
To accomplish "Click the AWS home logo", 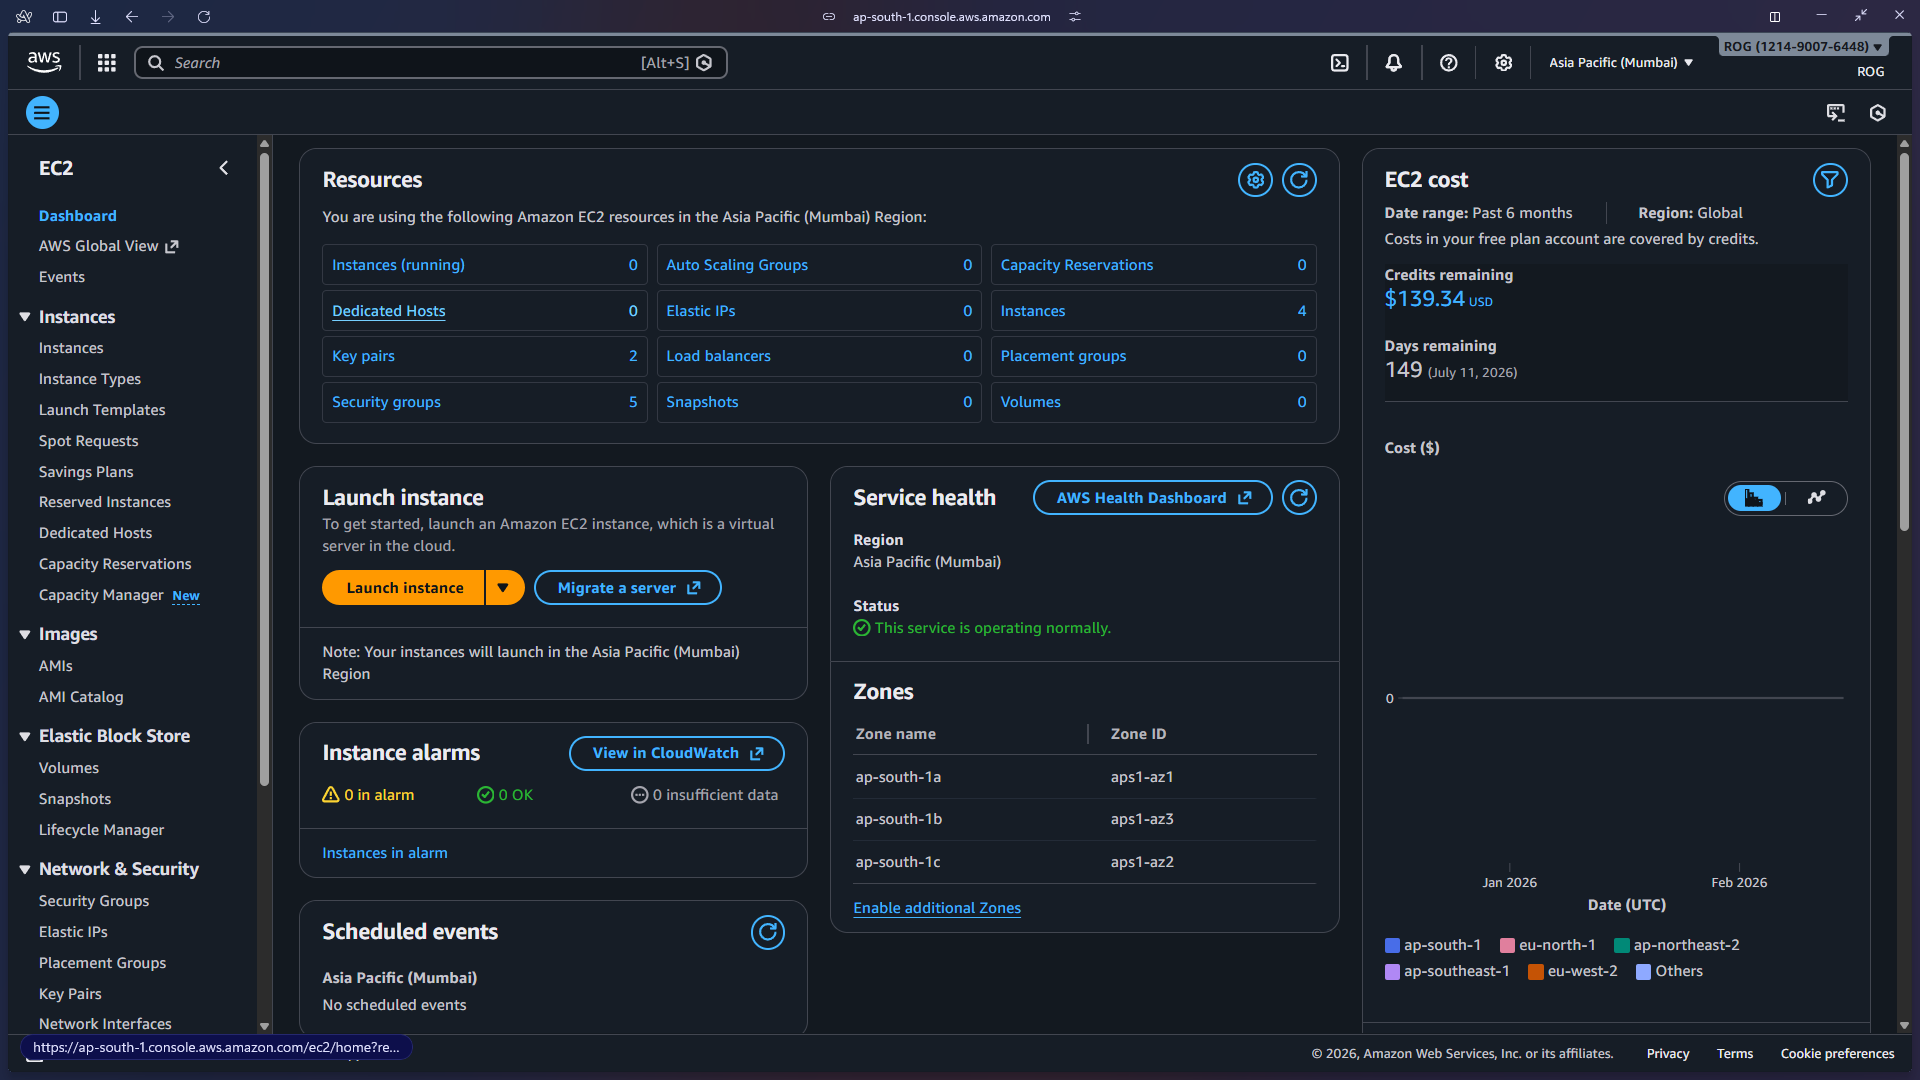I will 43,61.
